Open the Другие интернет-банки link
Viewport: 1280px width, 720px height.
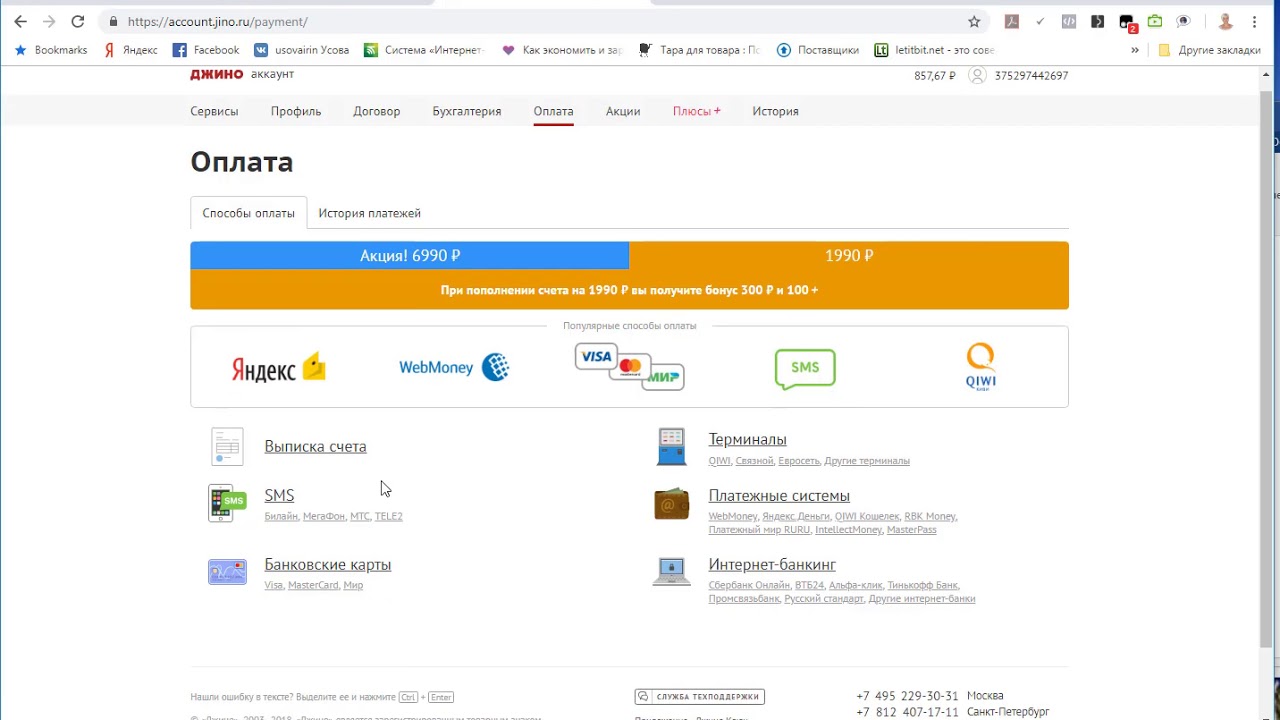coord(922,598)
